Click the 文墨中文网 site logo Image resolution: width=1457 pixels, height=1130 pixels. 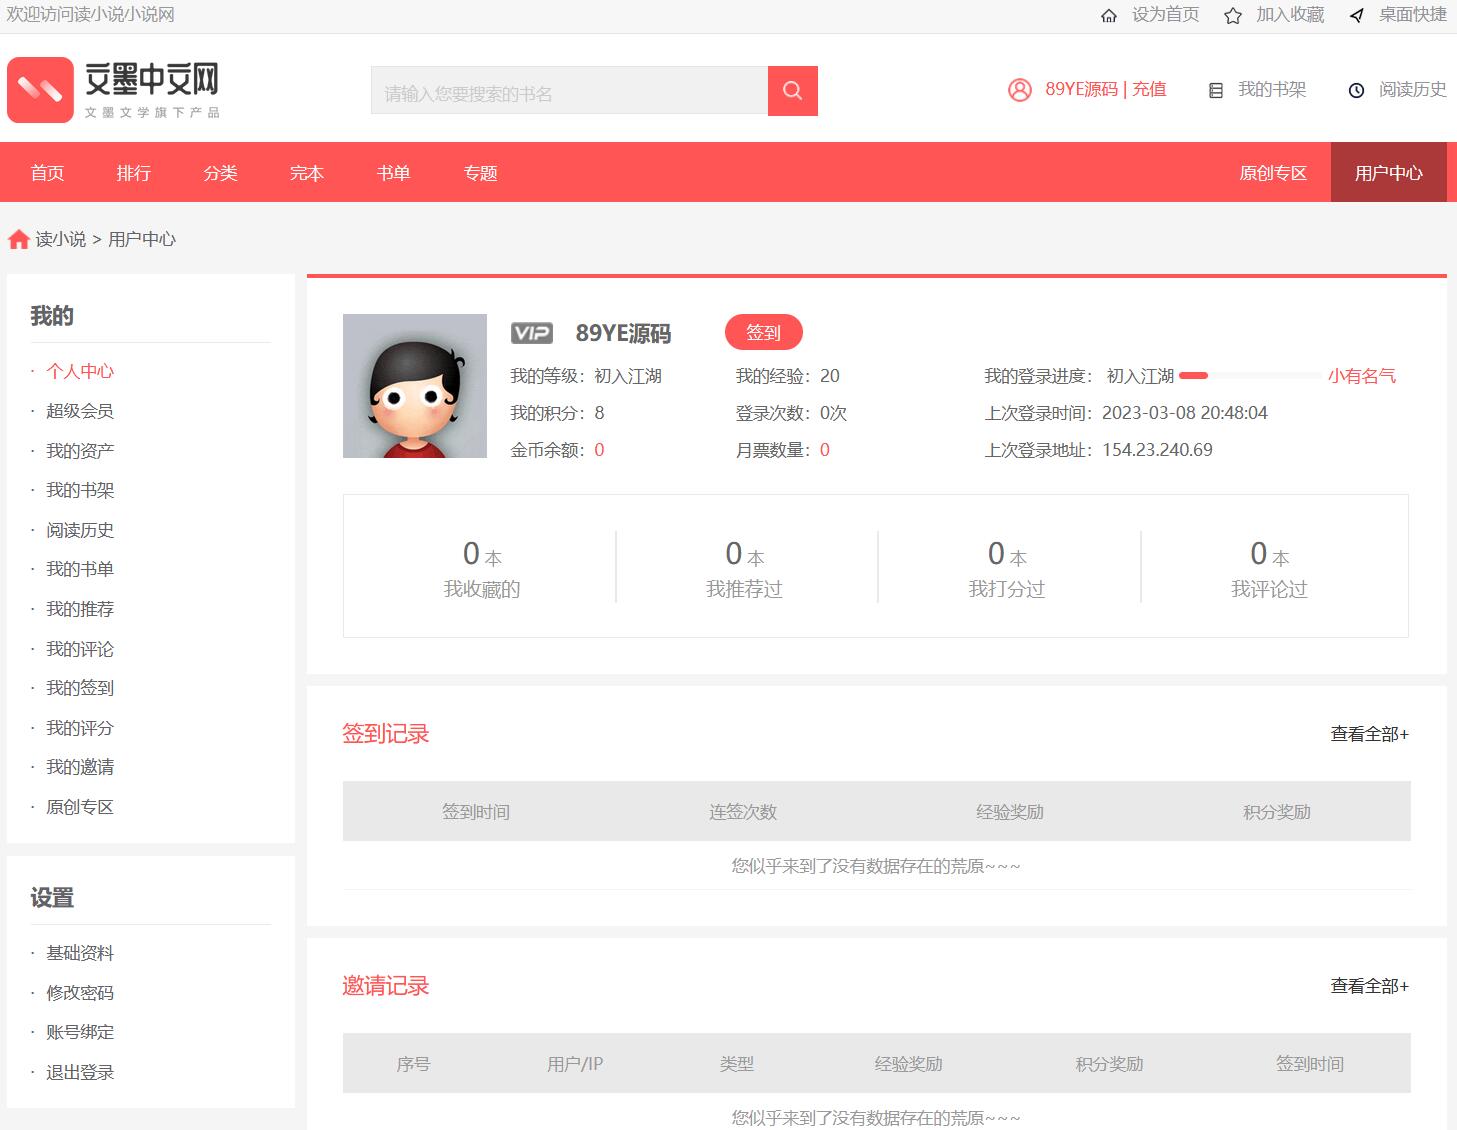click(x=113, y=90)
